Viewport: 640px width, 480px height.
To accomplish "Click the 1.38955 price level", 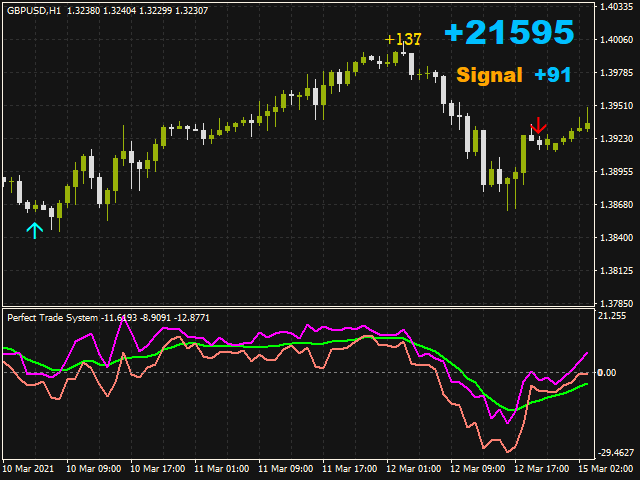I will 616,171.
